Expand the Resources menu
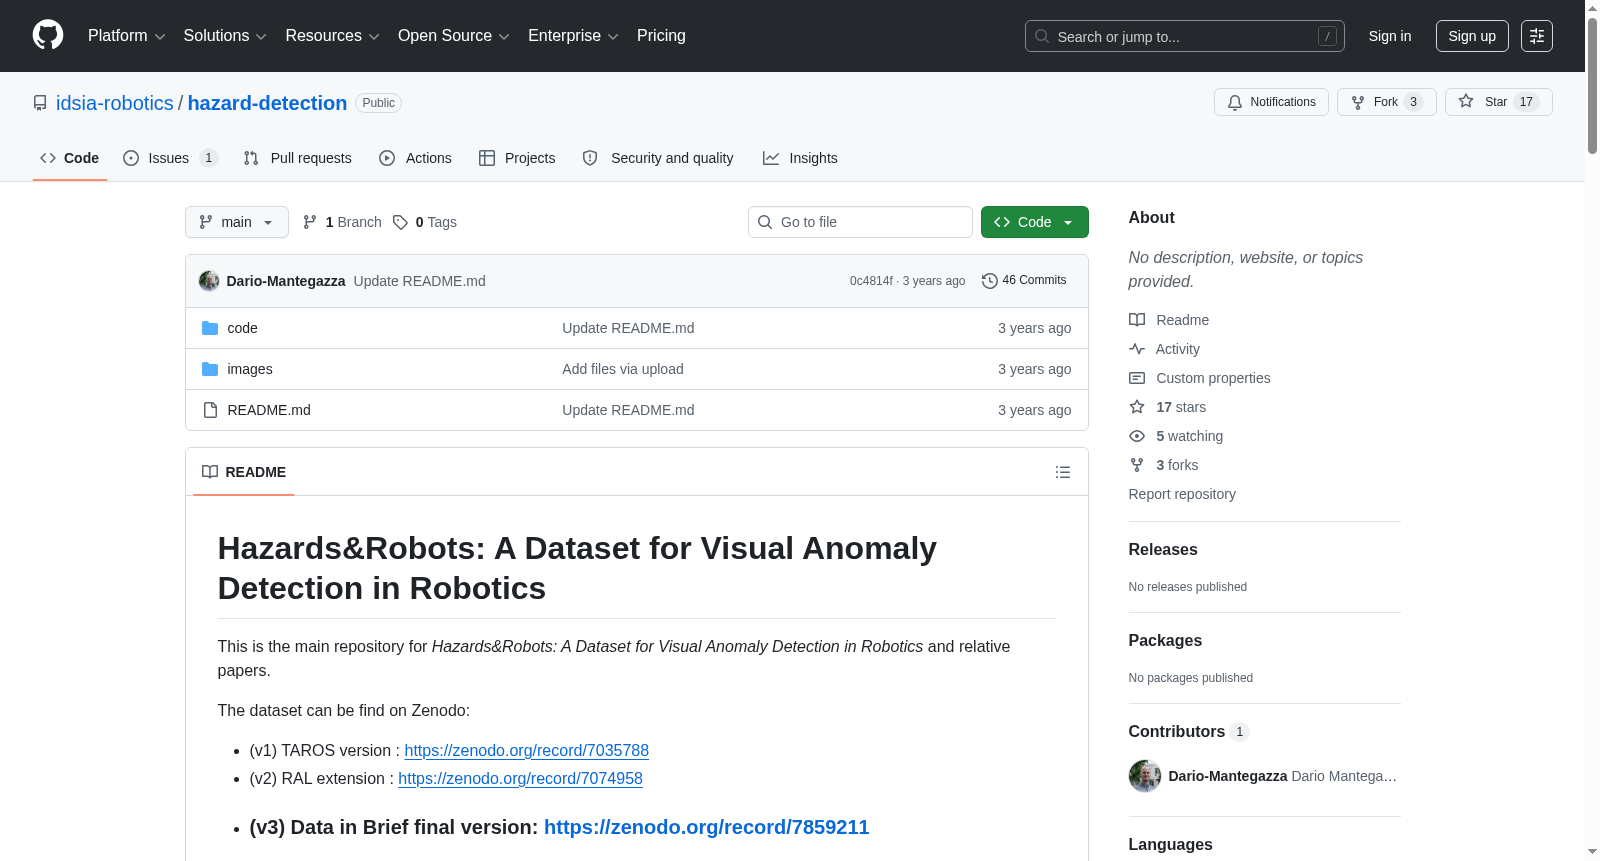Image resolution: width=1600 pixels, height=861 pixels. pyautogui.click(x=332, y=36)
